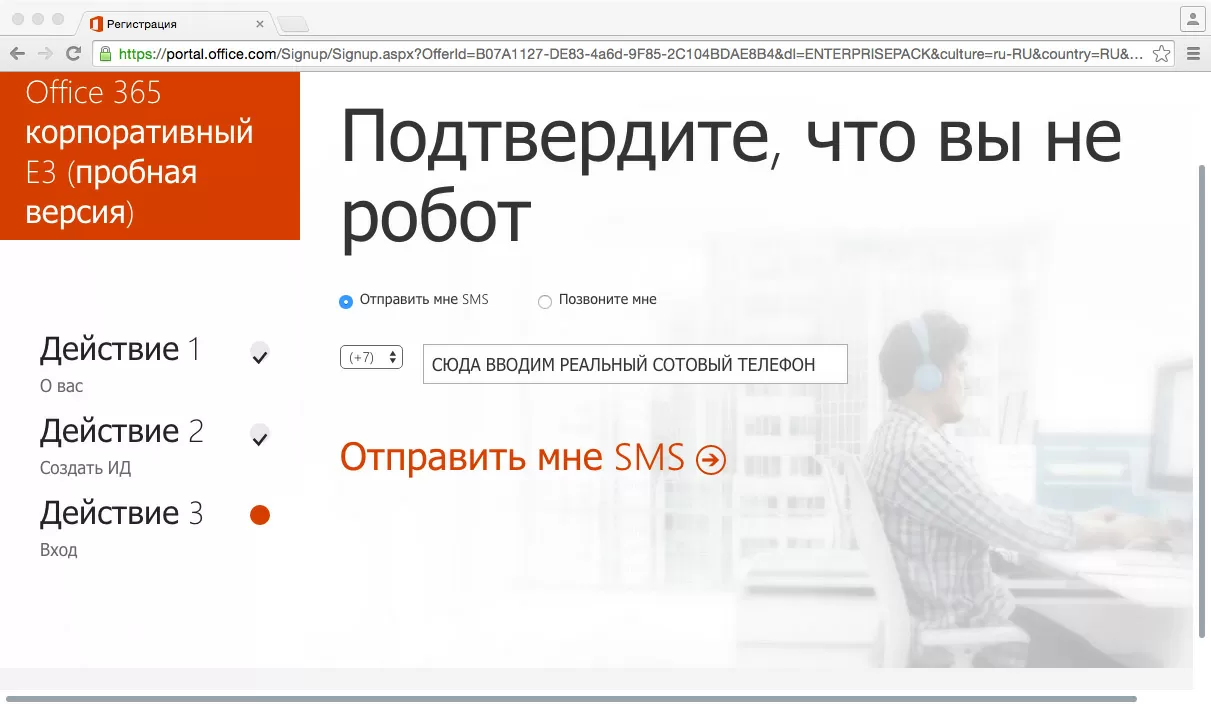Image resolution: width=1211 pixels, height=708 pixels.
Task: Go back to the previous page
Action: point(18,54)
